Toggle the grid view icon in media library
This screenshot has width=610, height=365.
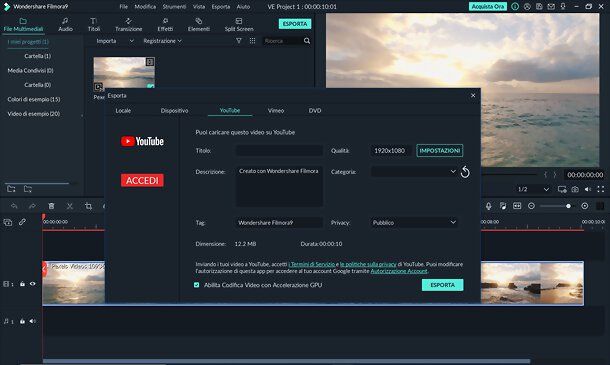coord(252,40)
